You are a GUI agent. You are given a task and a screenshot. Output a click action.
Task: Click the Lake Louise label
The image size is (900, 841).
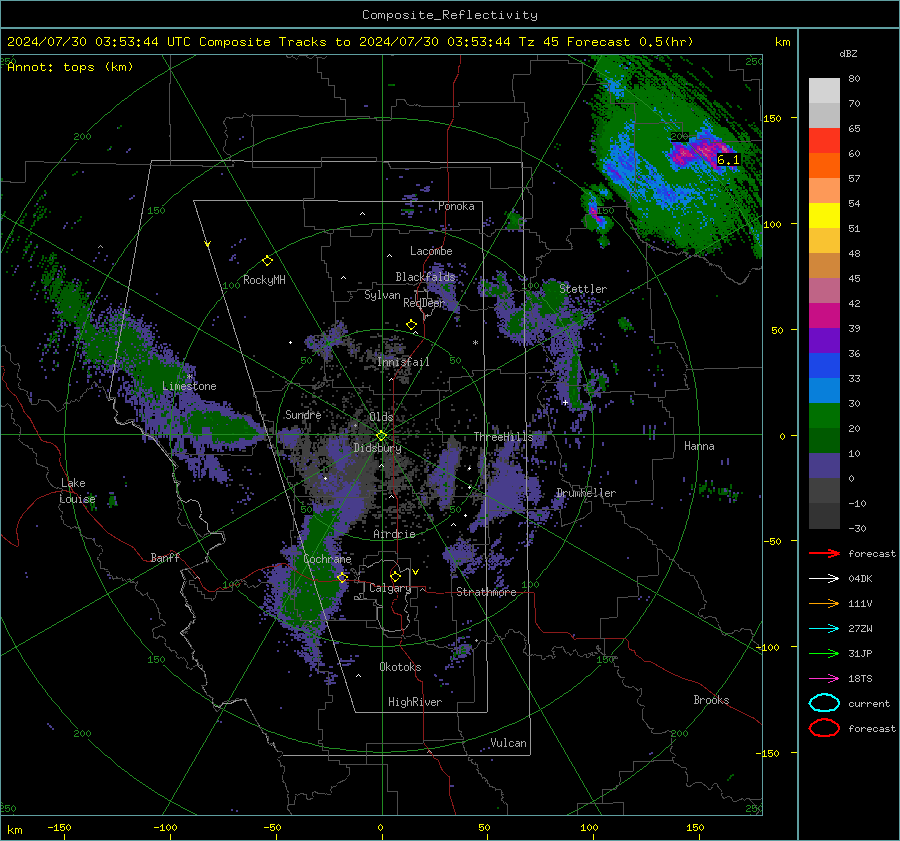pyautogui.click(x=76, y=491)
